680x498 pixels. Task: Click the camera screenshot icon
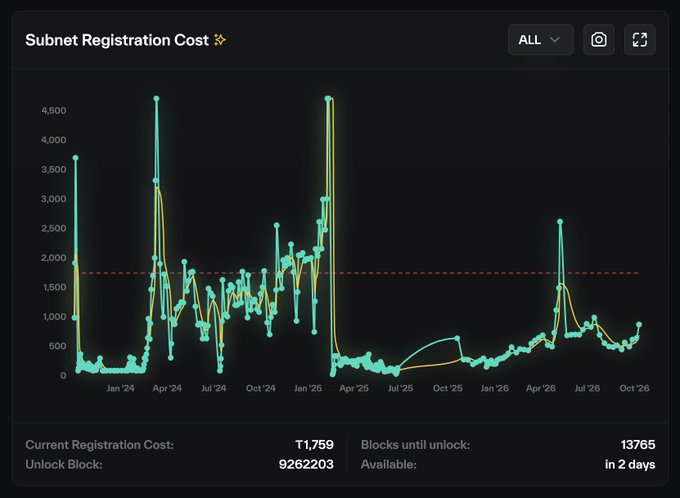599,40
